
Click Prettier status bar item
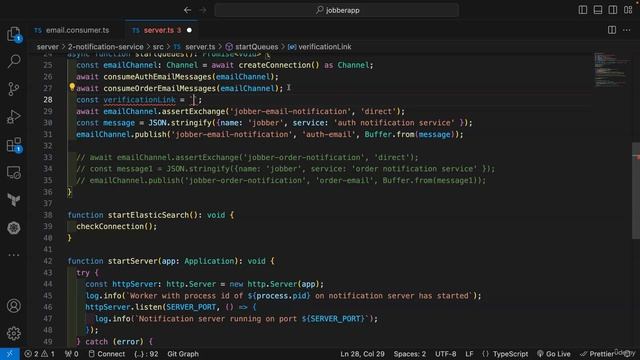597,354
